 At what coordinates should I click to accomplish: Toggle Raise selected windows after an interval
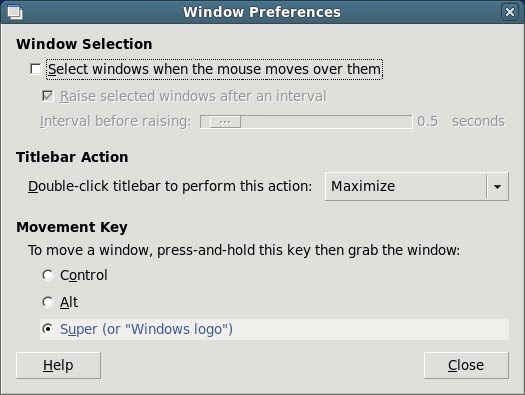[48, 96]
